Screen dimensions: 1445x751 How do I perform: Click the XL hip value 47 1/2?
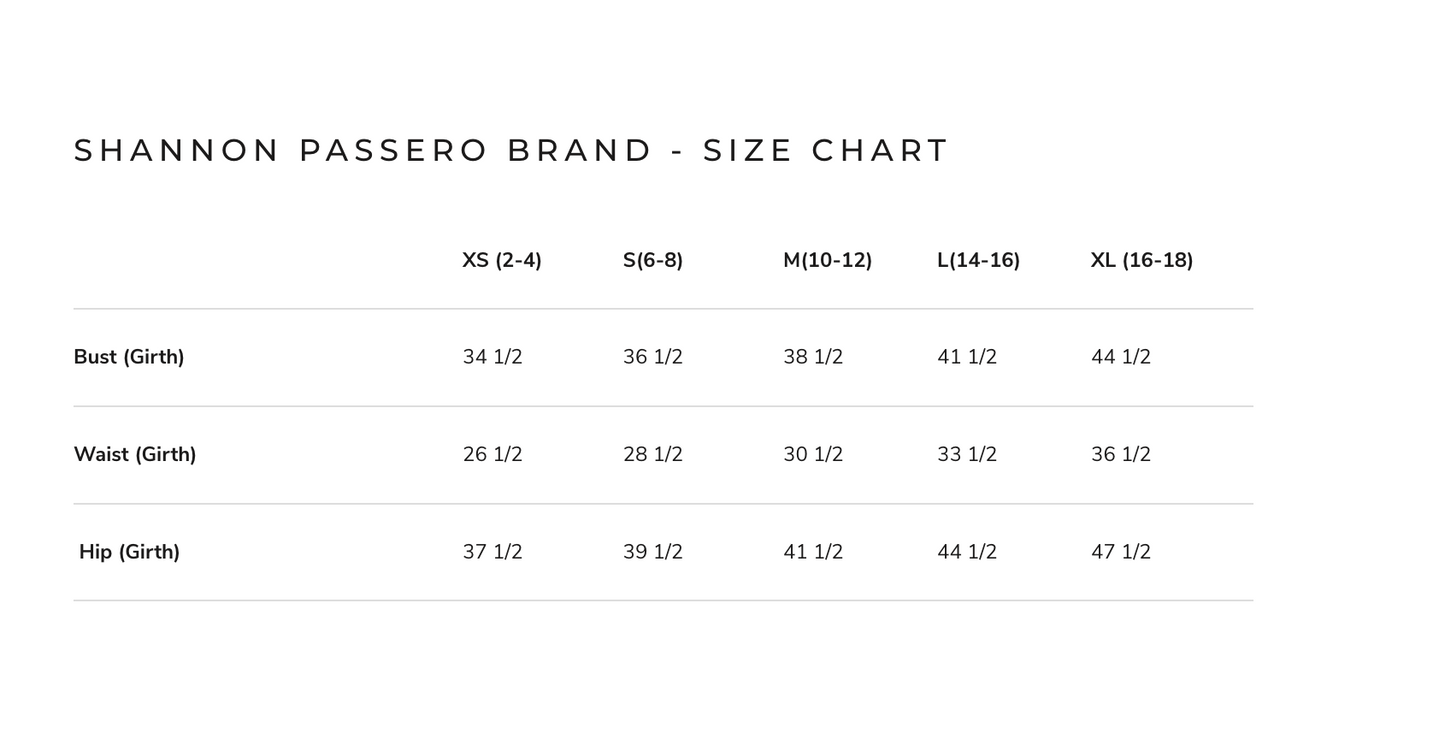(x=1121, y=552)
